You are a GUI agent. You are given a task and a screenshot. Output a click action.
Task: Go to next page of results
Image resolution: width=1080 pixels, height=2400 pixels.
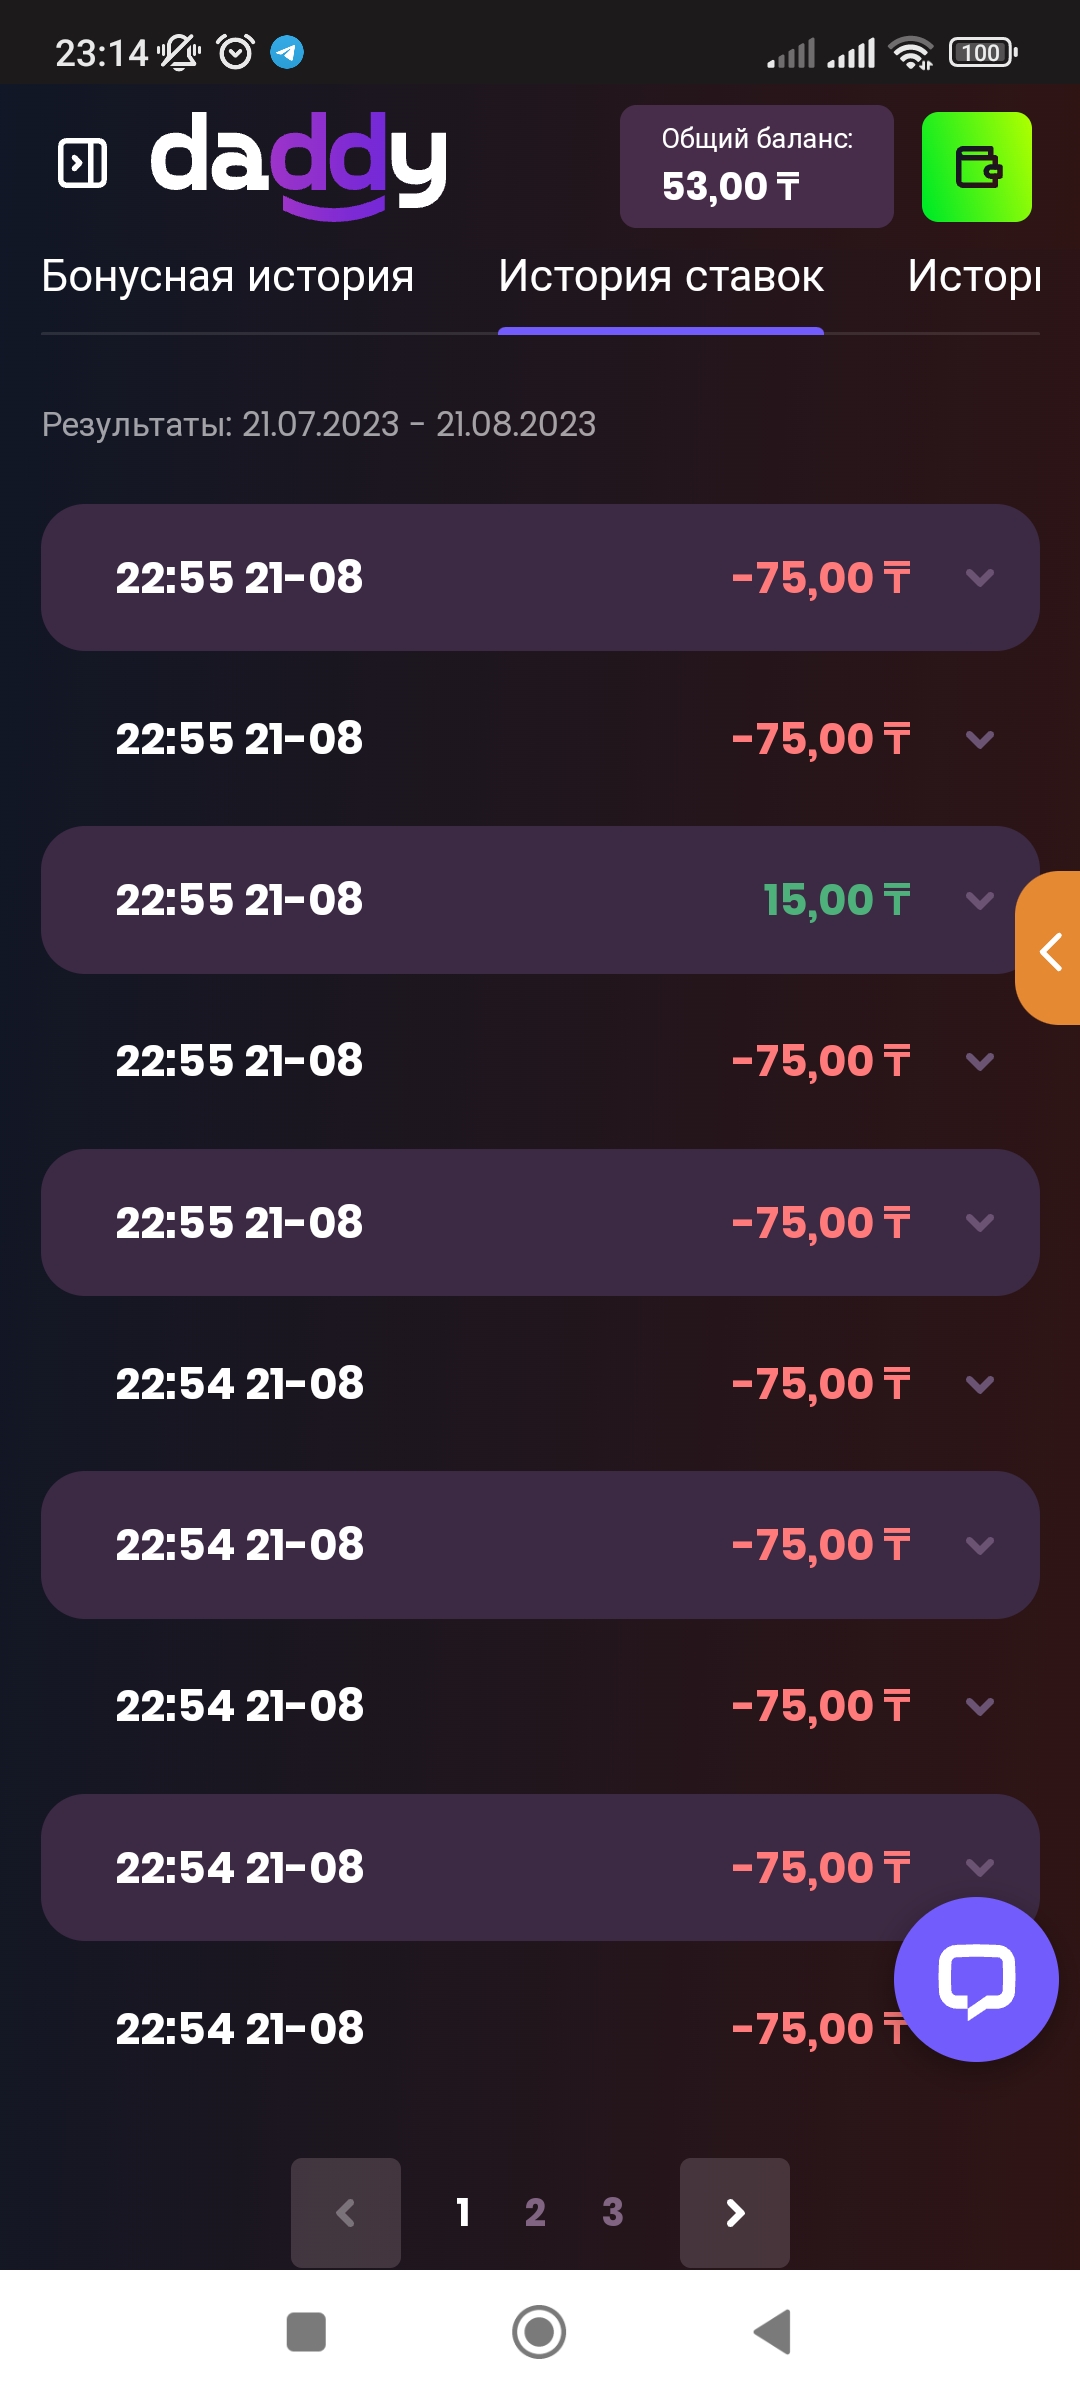pyautogui.click(x=734, y=2212)
